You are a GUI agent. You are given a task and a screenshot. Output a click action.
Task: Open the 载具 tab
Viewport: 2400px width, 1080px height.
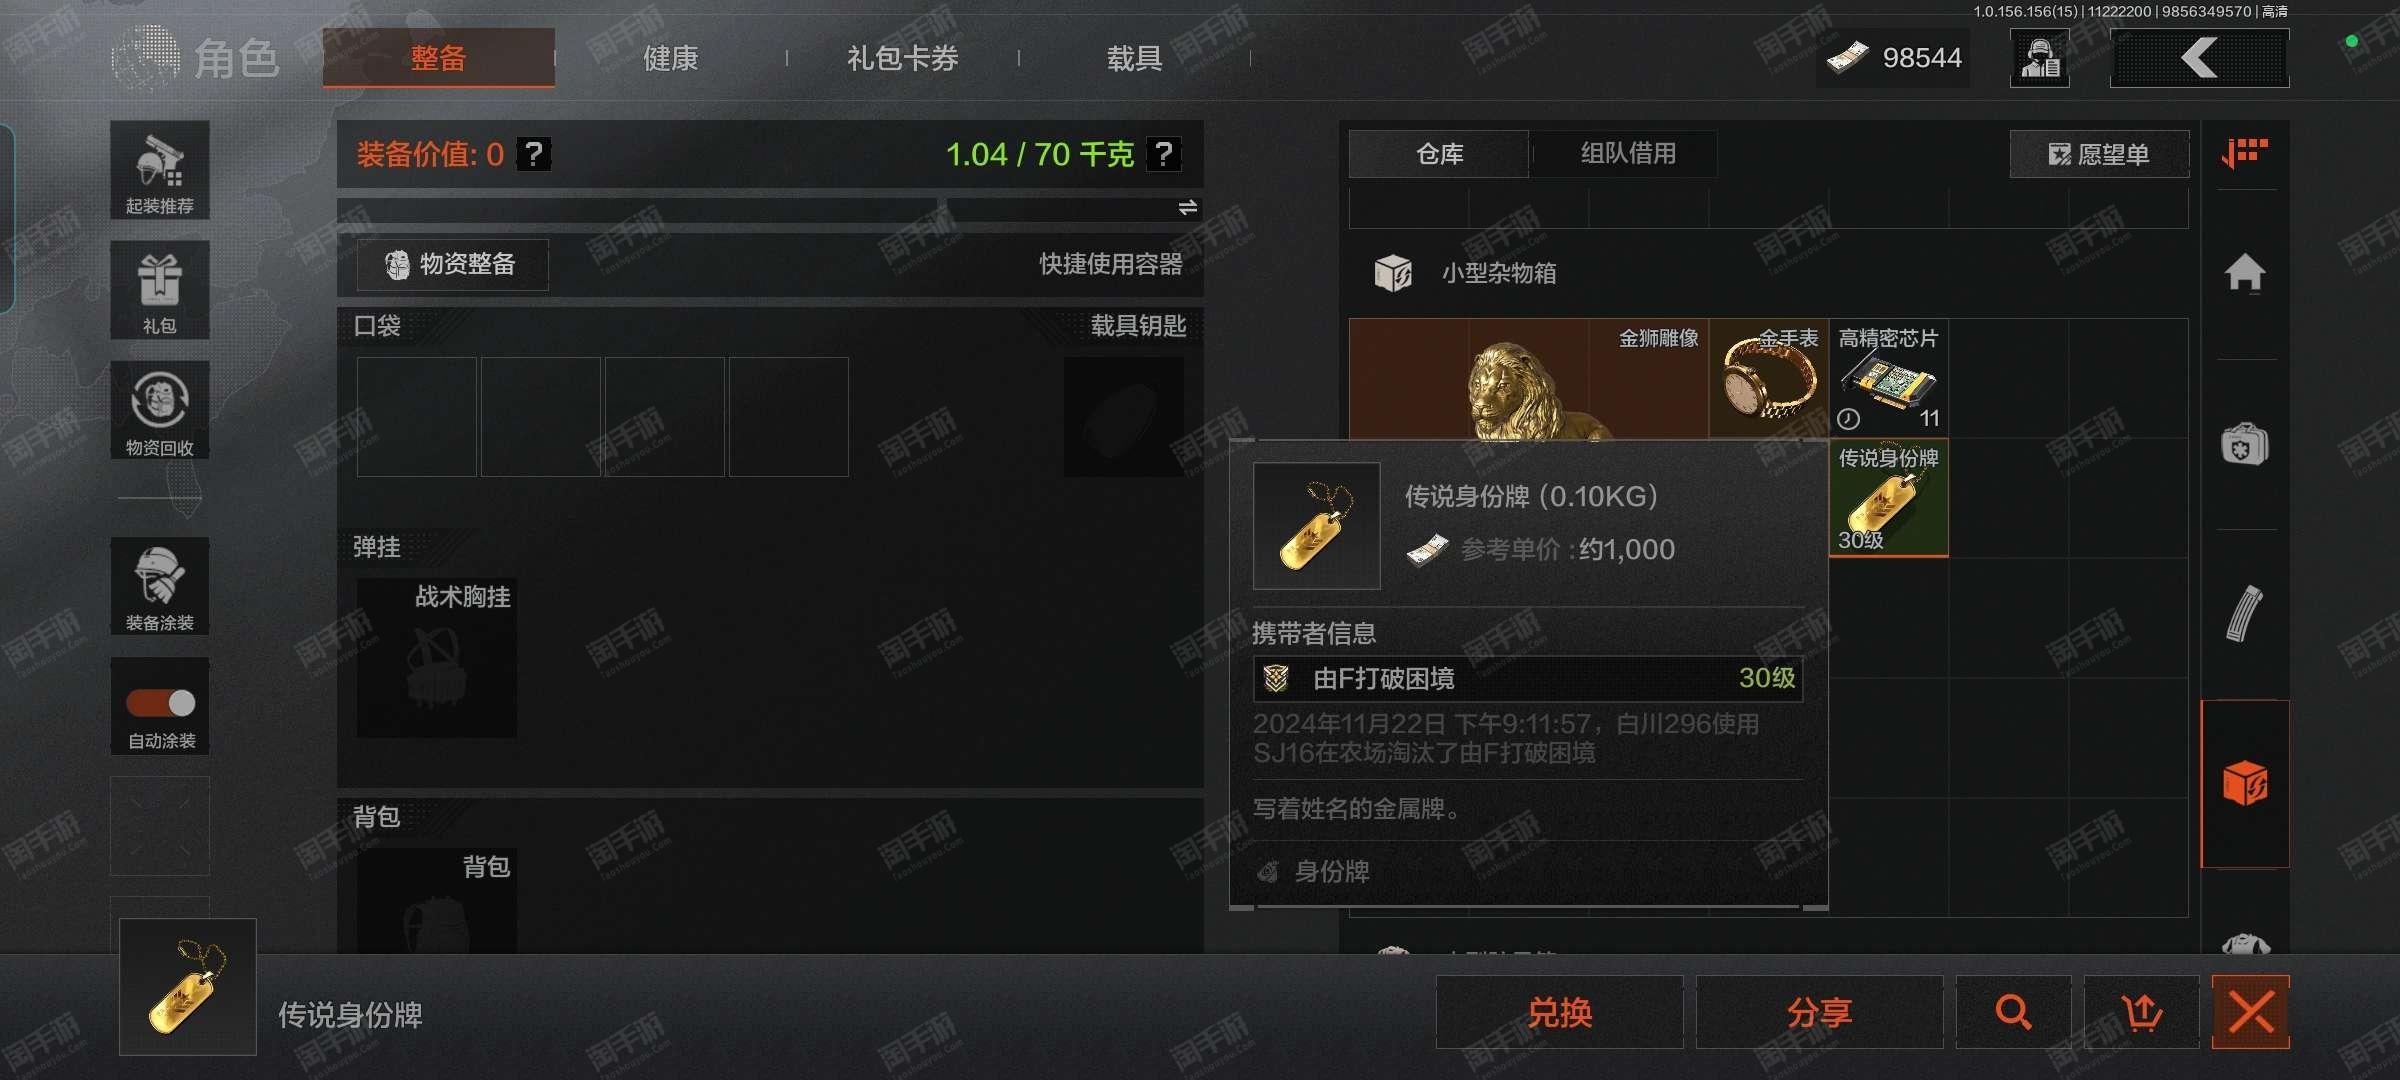click(x=1134, y=58)
